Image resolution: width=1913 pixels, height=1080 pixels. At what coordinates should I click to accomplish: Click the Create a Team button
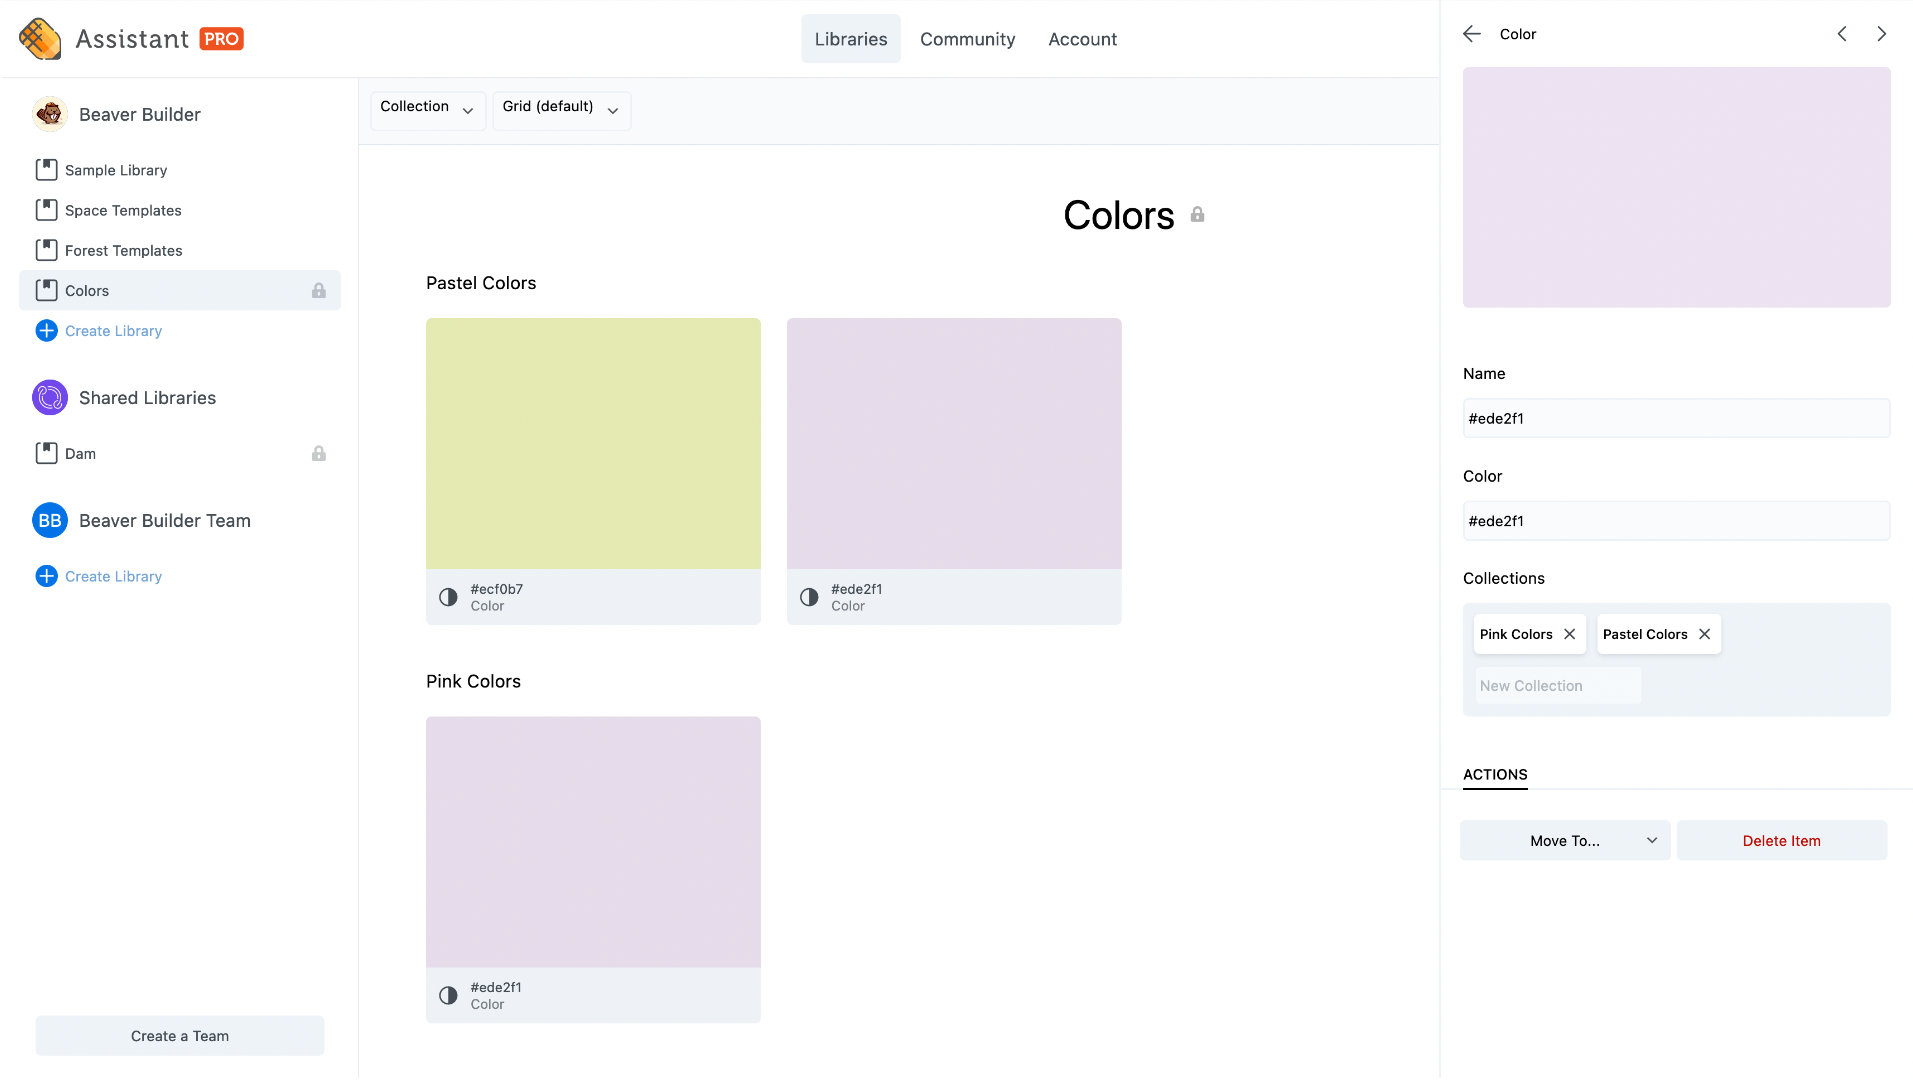tap(179, 1035)
